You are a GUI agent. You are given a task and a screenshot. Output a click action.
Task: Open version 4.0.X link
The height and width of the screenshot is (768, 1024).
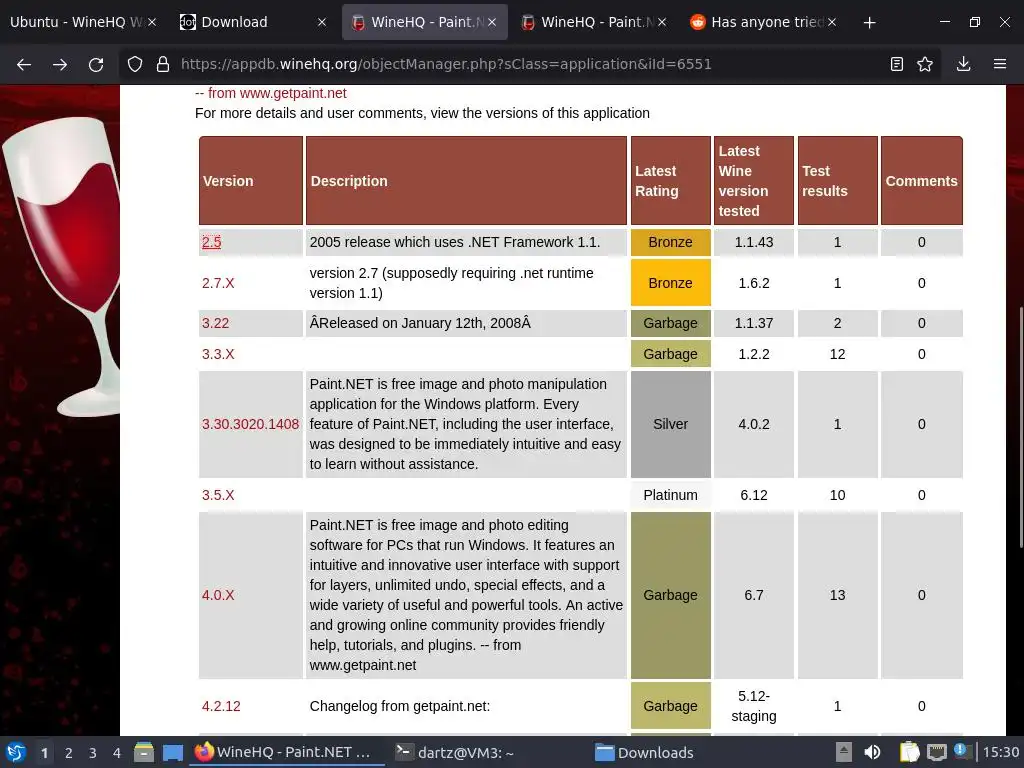[x=218, y=596]
